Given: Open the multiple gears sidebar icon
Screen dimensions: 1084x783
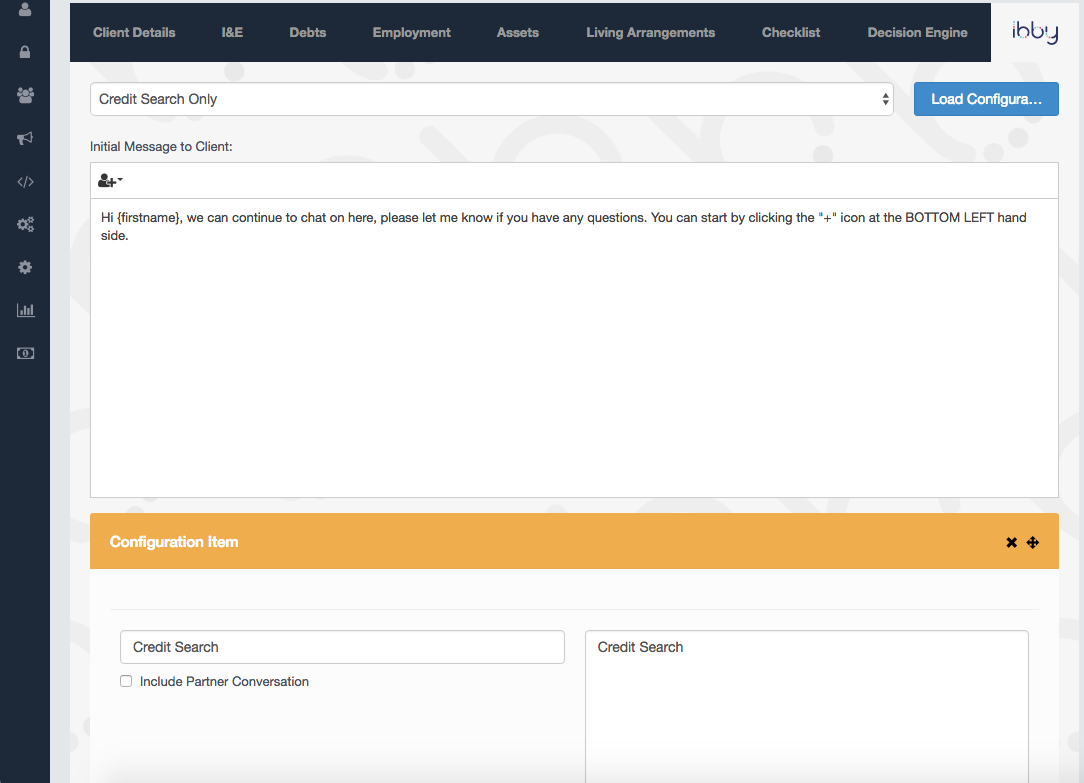Looking at the screenshot, I should coord(25,225).
